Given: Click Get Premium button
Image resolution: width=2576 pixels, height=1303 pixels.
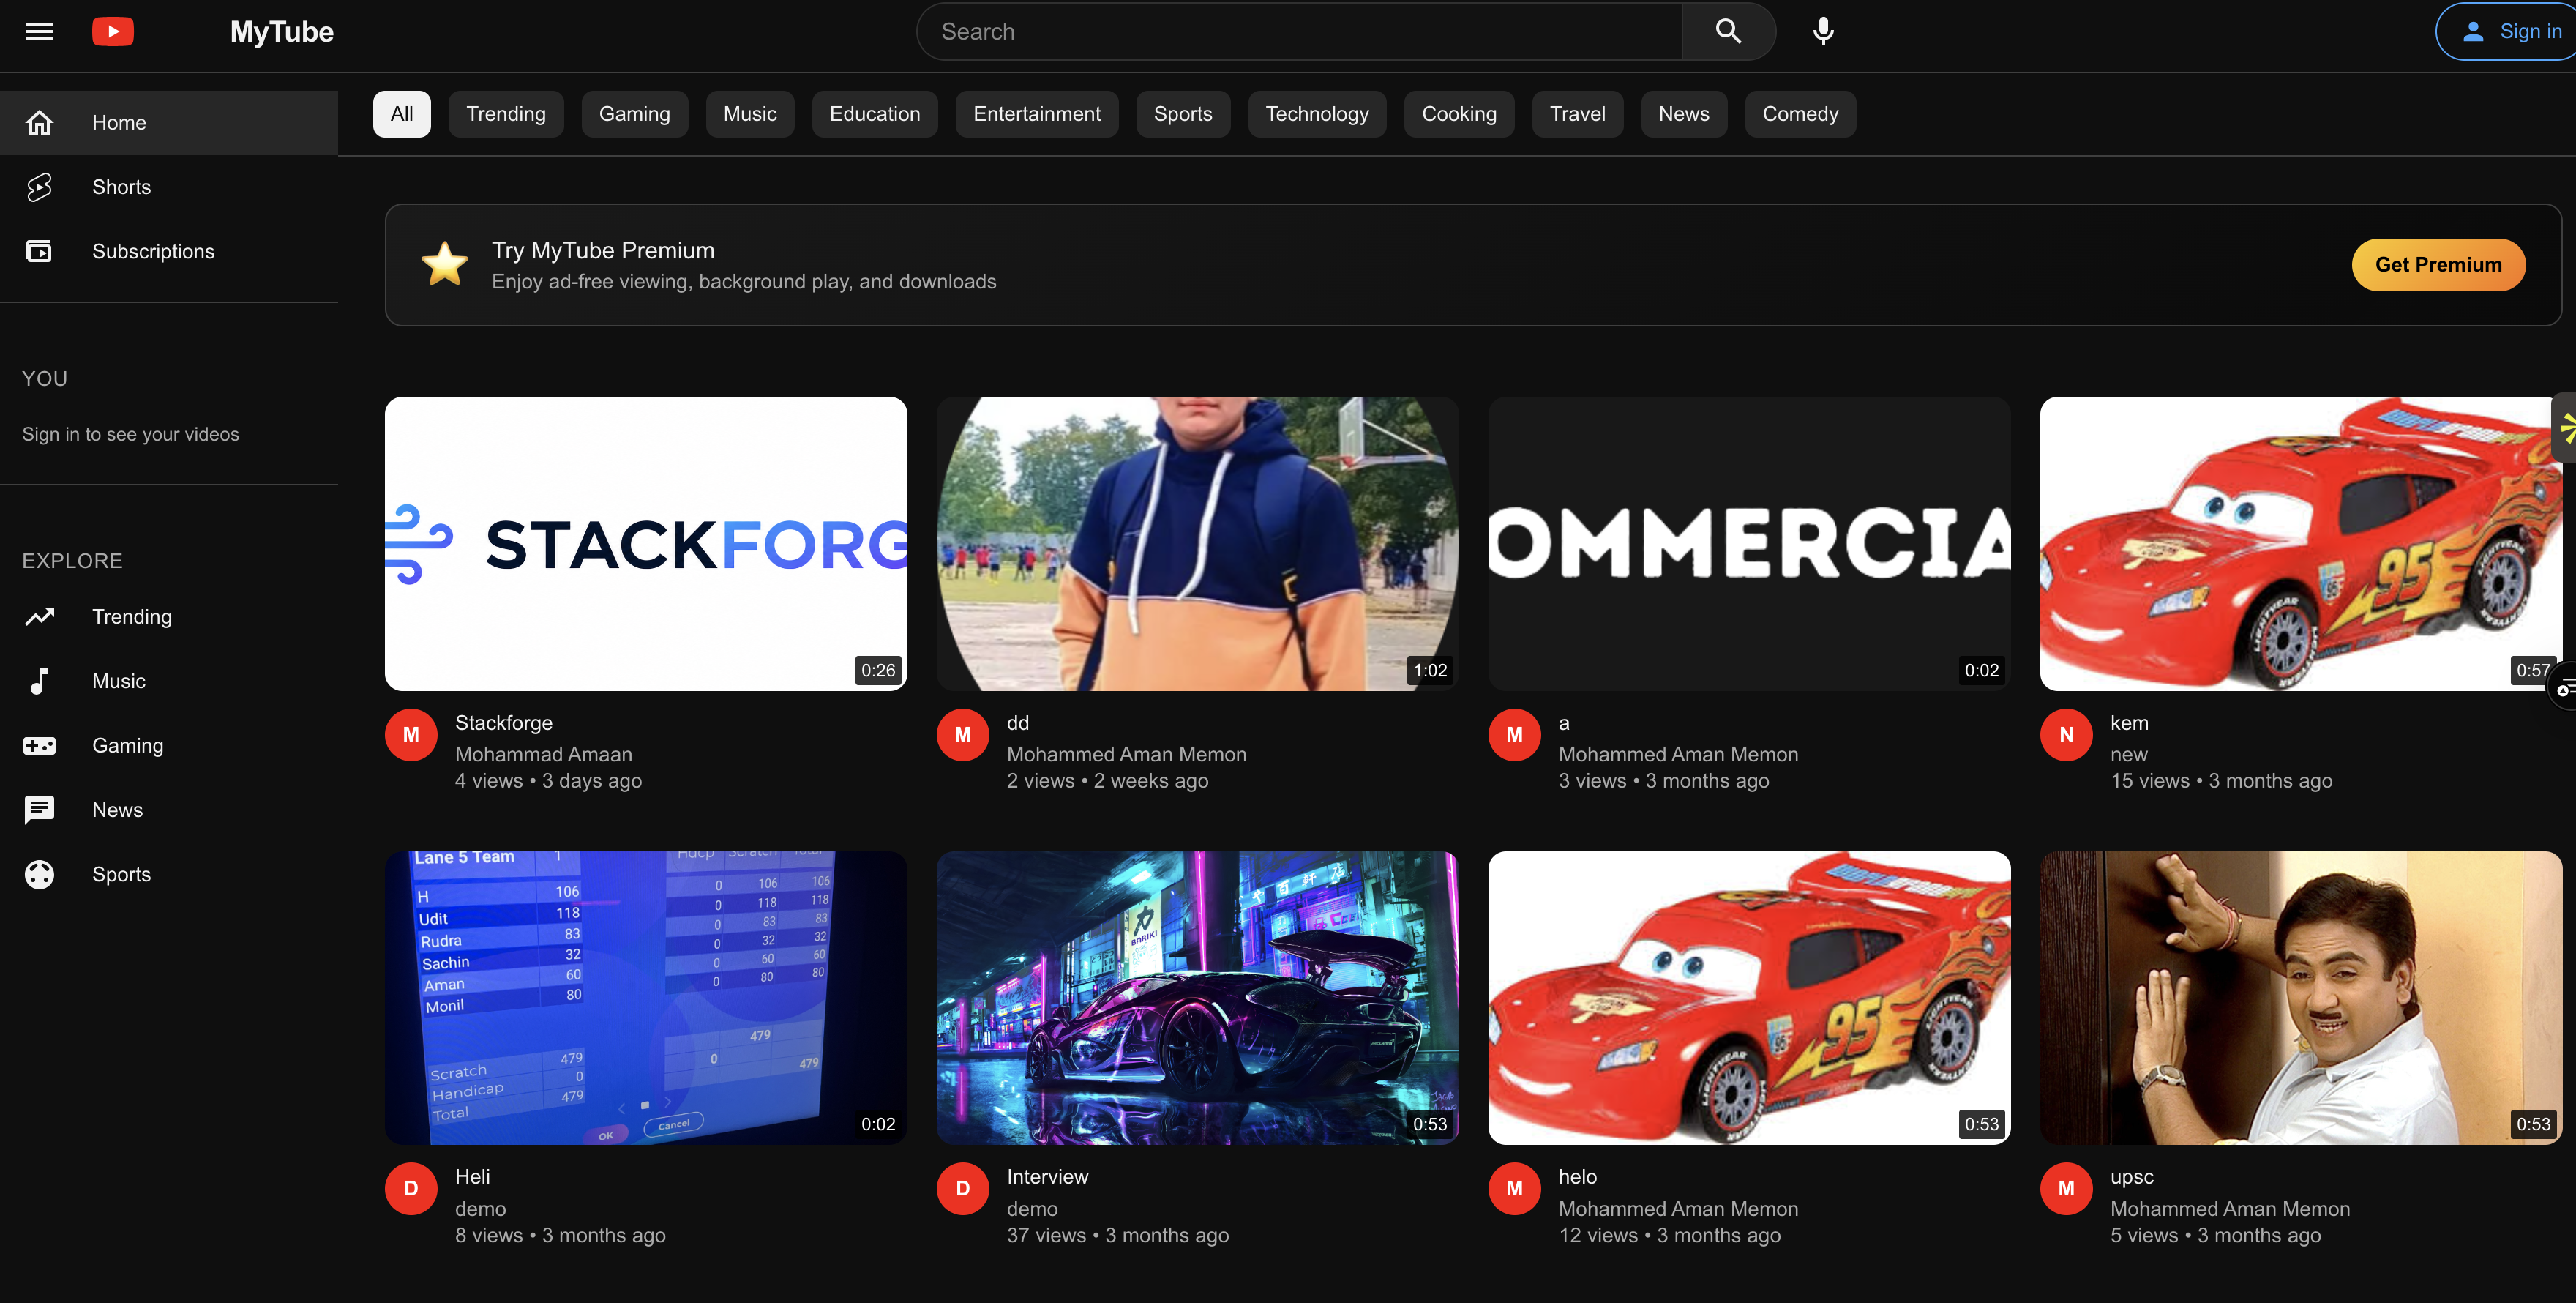Looking at the screenshot, I should (x=2438, y=265).
